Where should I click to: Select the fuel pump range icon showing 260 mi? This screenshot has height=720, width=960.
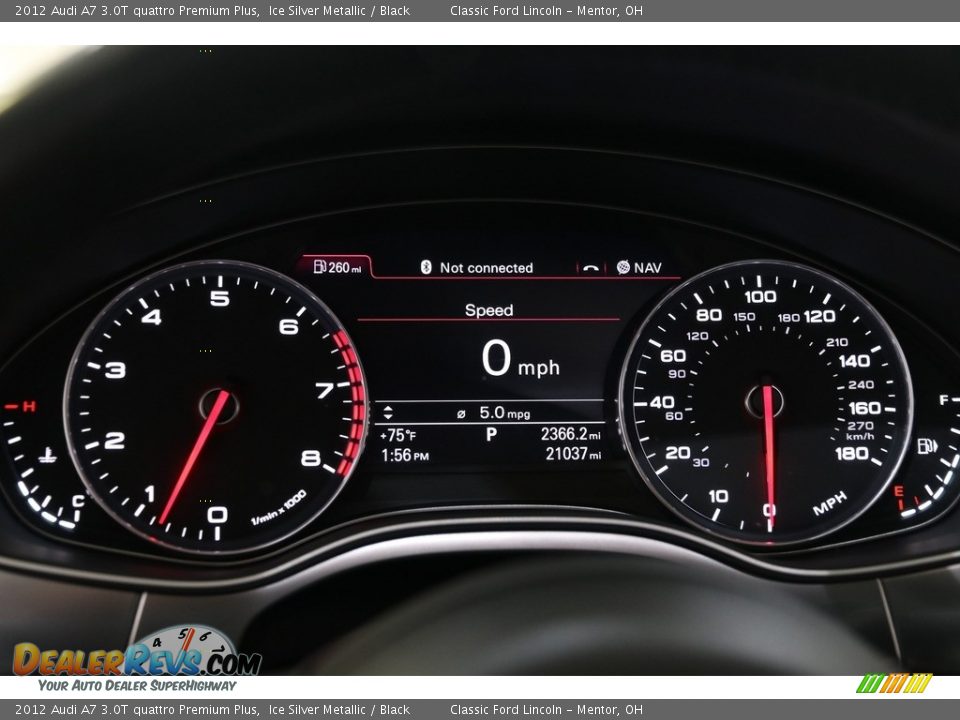coord(321,266)
